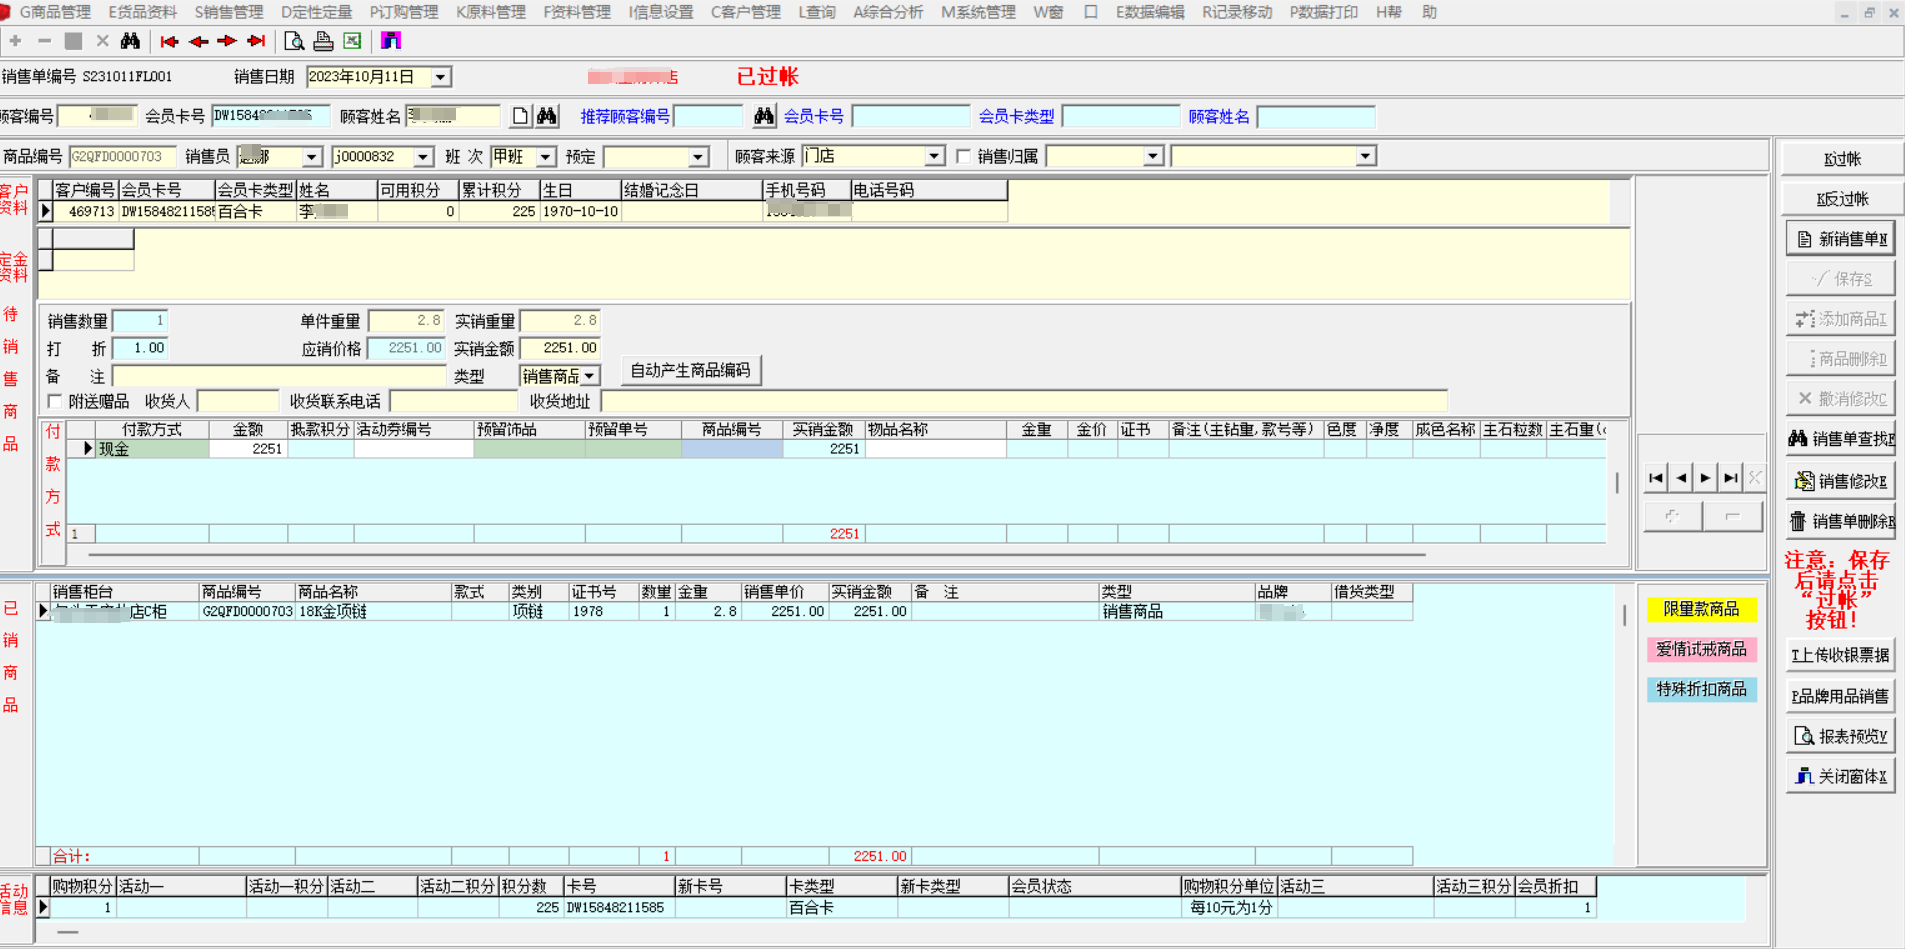Click the 销售数量 input field
This screenshot has width=1905, height=949.
point(140,321)
